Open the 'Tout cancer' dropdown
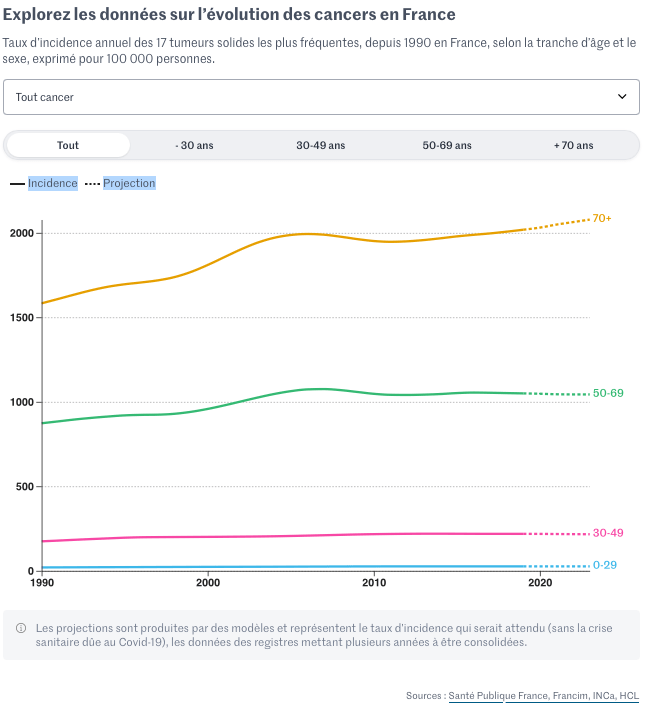This screenshot has height=714, width=654. click(x=300, y=97)
